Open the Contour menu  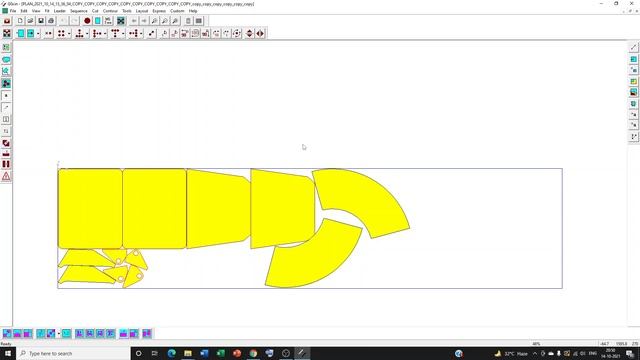pos(110,11)
